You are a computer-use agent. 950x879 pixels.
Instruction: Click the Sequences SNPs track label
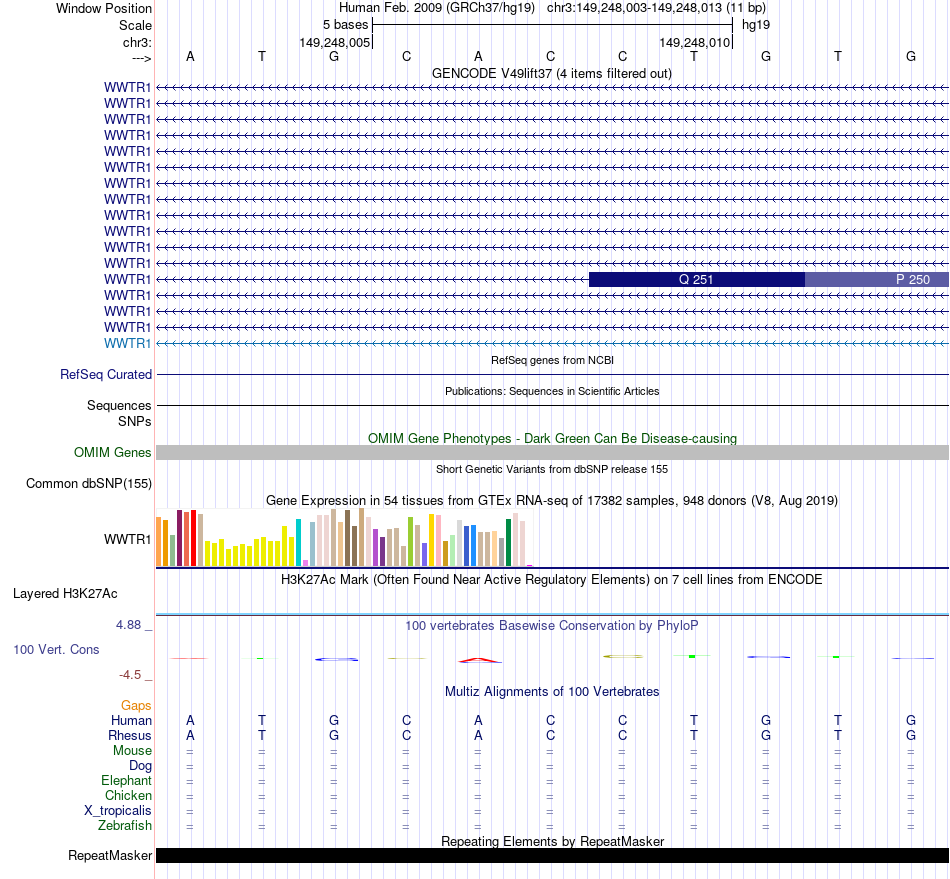119,413
